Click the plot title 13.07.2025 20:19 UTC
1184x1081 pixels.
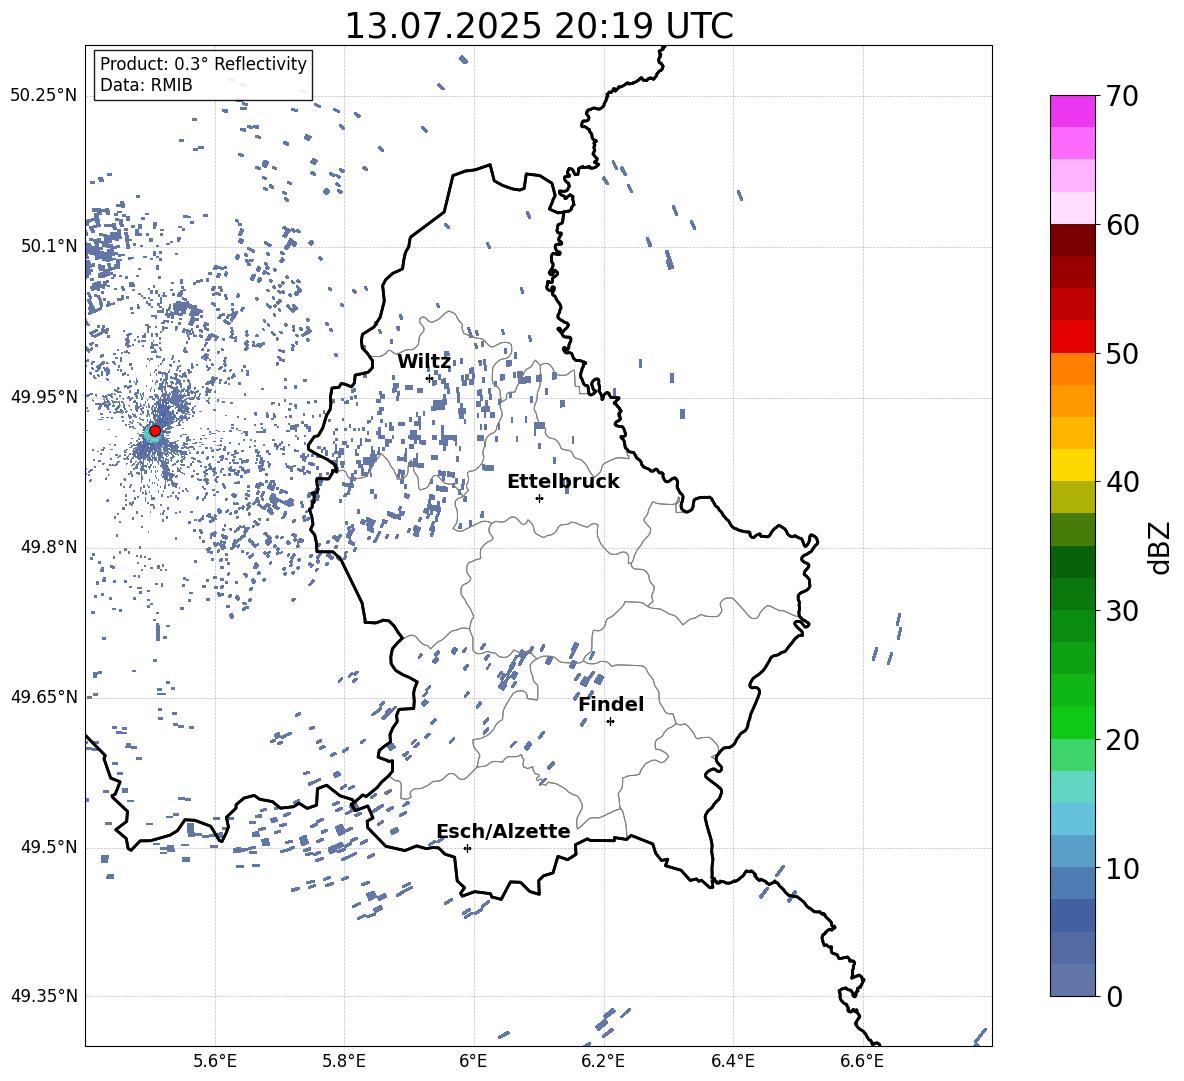tap(539, 26)
